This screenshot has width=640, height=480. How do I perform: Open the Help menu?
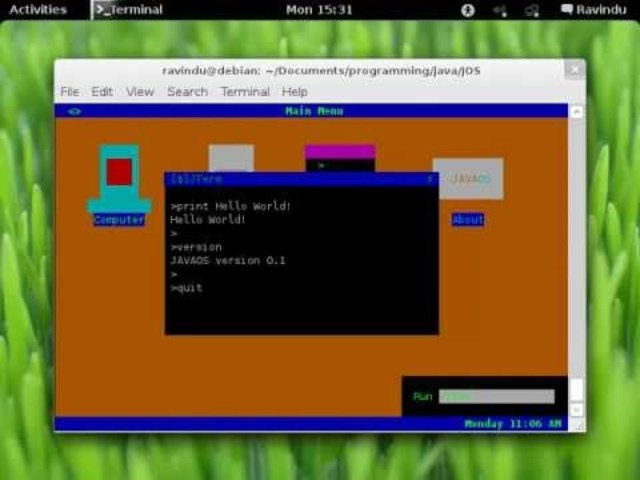pyautogui.click(x=294, y=91)
